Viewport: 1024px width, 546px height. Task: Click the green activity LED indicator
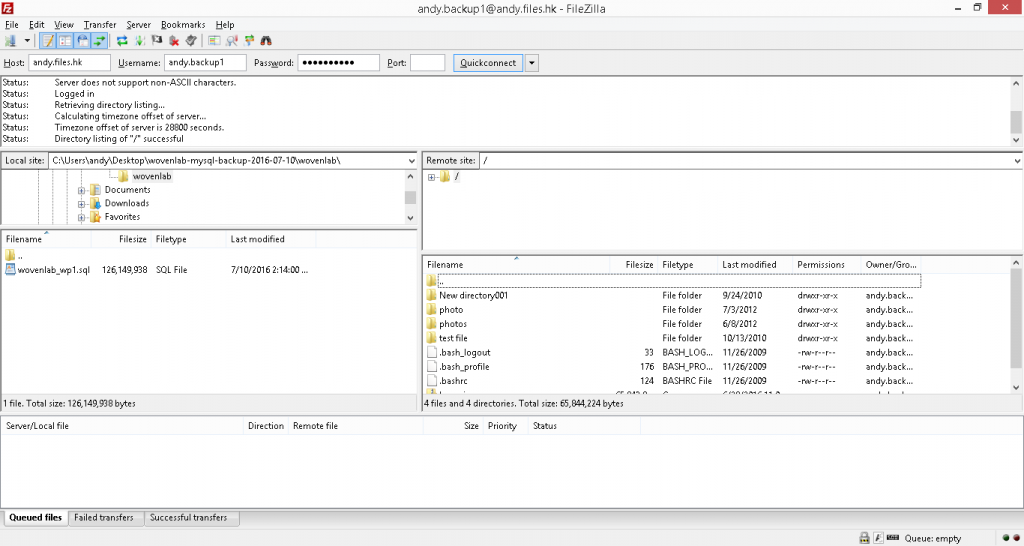click(x=1006, y=538)
